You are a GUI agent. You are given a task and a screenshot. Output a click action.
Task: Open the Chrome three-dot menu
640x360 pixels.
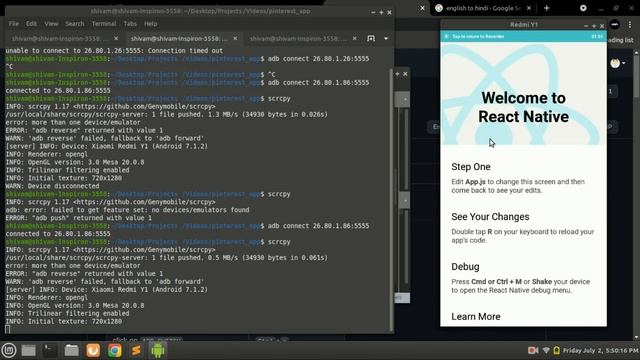(x=630, y=25)
